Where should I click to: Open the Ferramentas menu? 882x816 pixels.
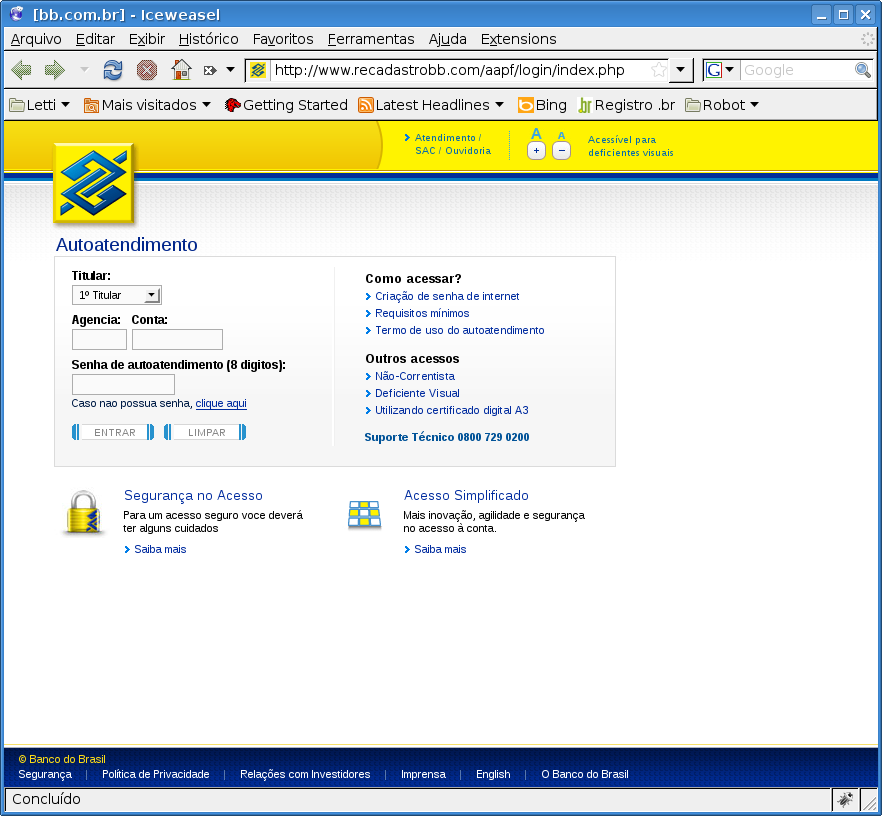371,39
